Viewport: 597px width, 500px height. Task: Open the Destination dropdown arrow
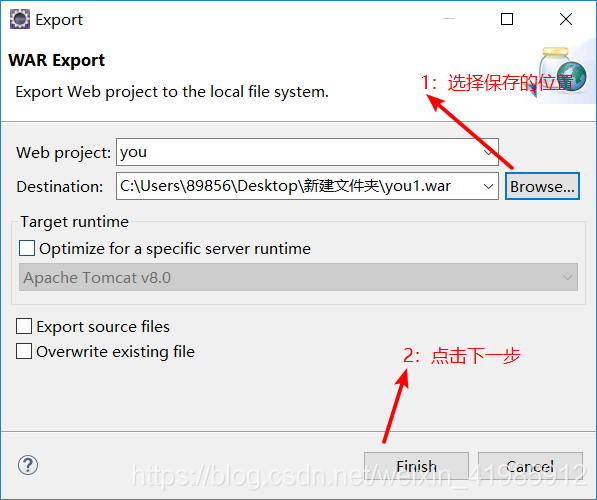click(x=488, y=187)
